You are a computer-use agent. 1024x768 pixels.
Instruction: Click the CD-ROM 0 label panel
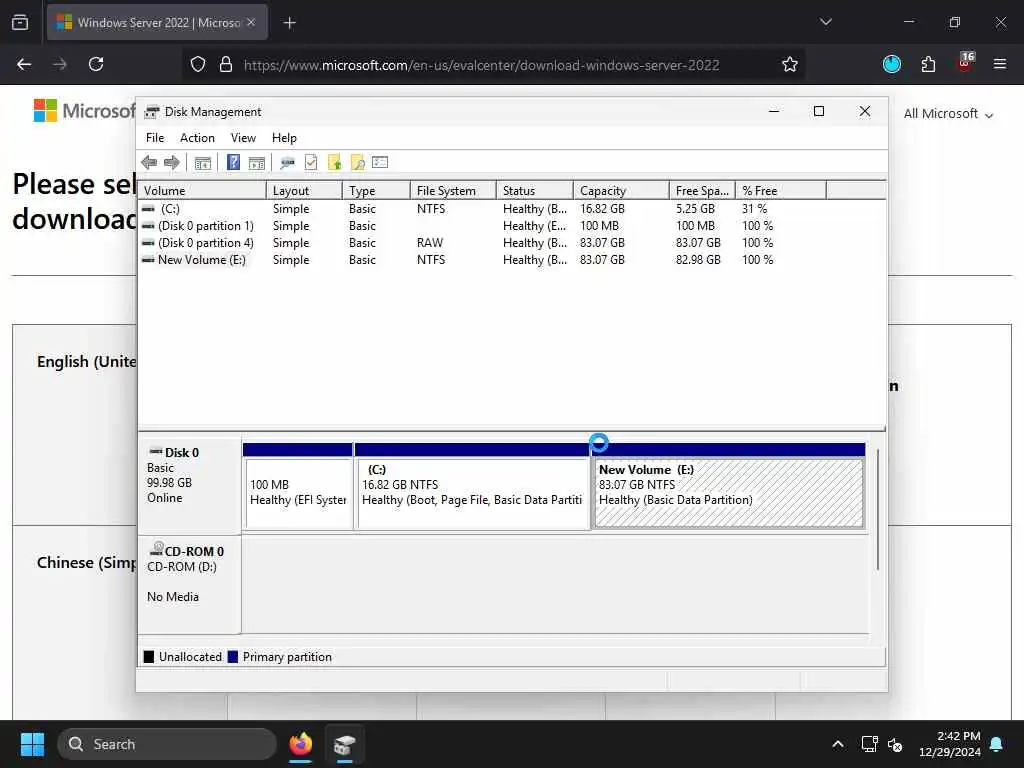[189, 584]
